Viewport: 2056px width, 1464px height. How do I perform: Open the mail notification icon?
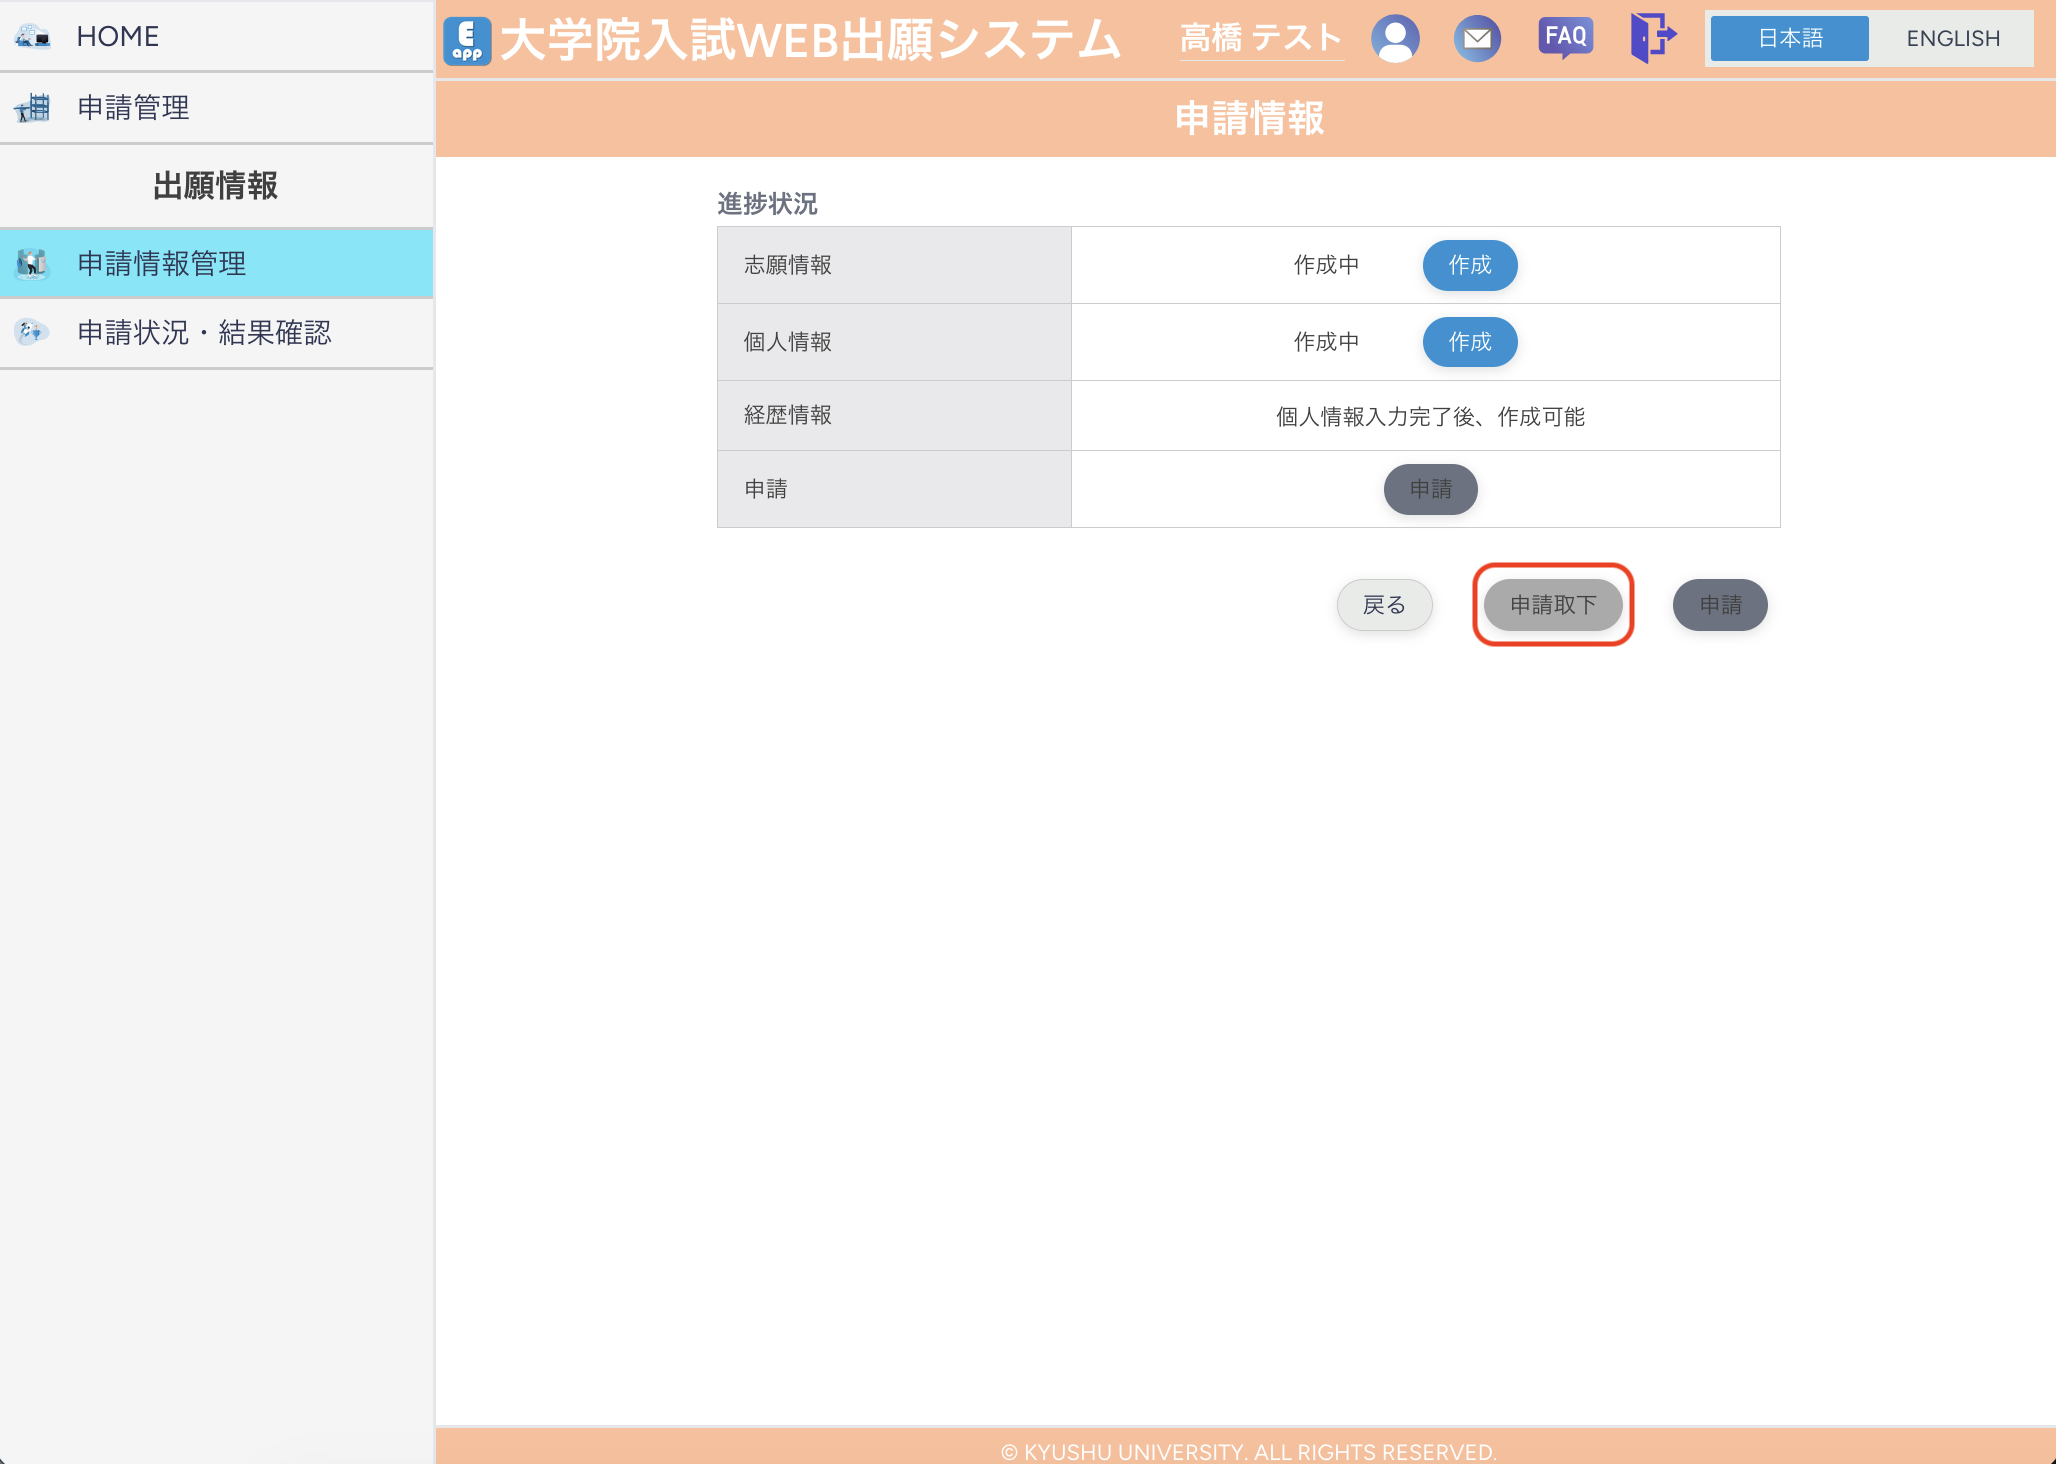pos(1478,38)
